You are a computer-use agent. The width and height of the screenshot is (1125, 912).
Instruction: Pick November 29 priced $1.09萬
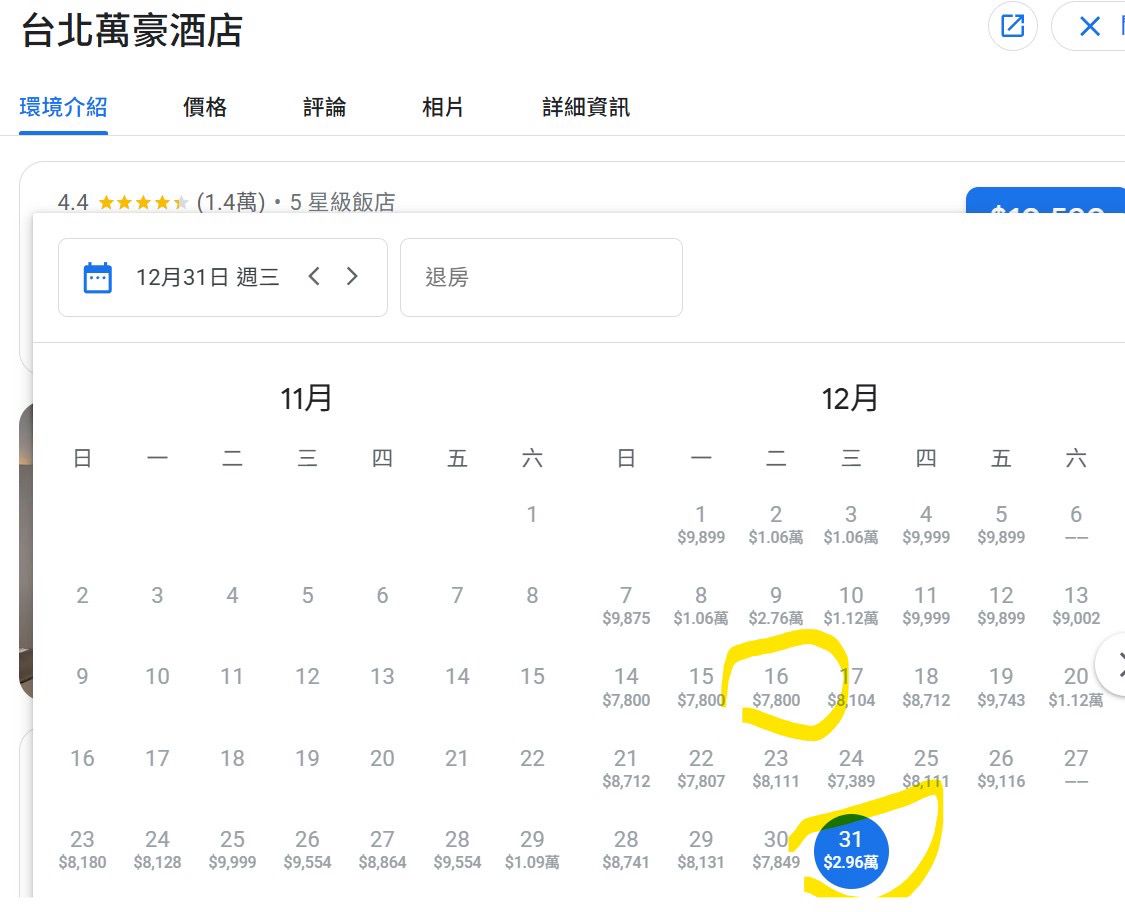pos(532,849)
